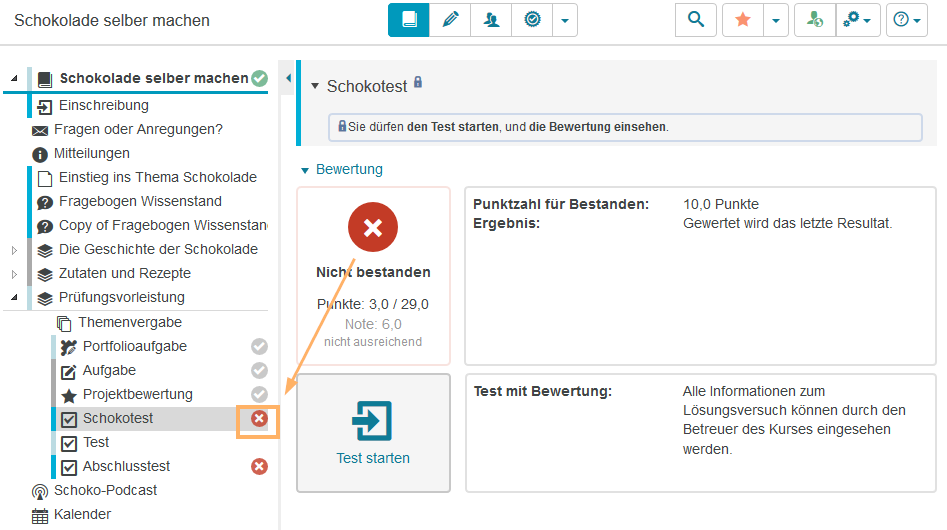Collapse the Schokolade selber machen tree root

(14, 78)
